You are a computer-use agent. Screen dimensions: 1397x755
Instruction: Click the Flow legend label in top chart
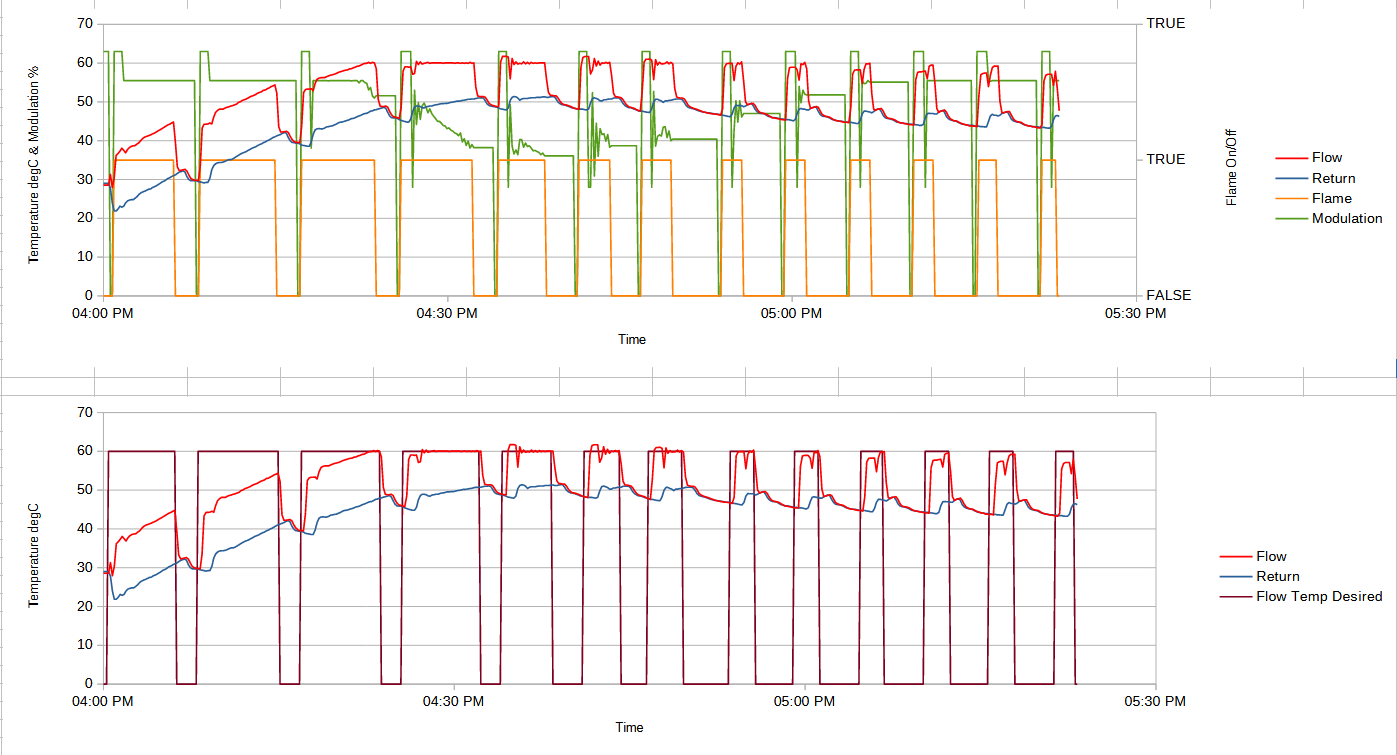click(x=1327, y=158)
